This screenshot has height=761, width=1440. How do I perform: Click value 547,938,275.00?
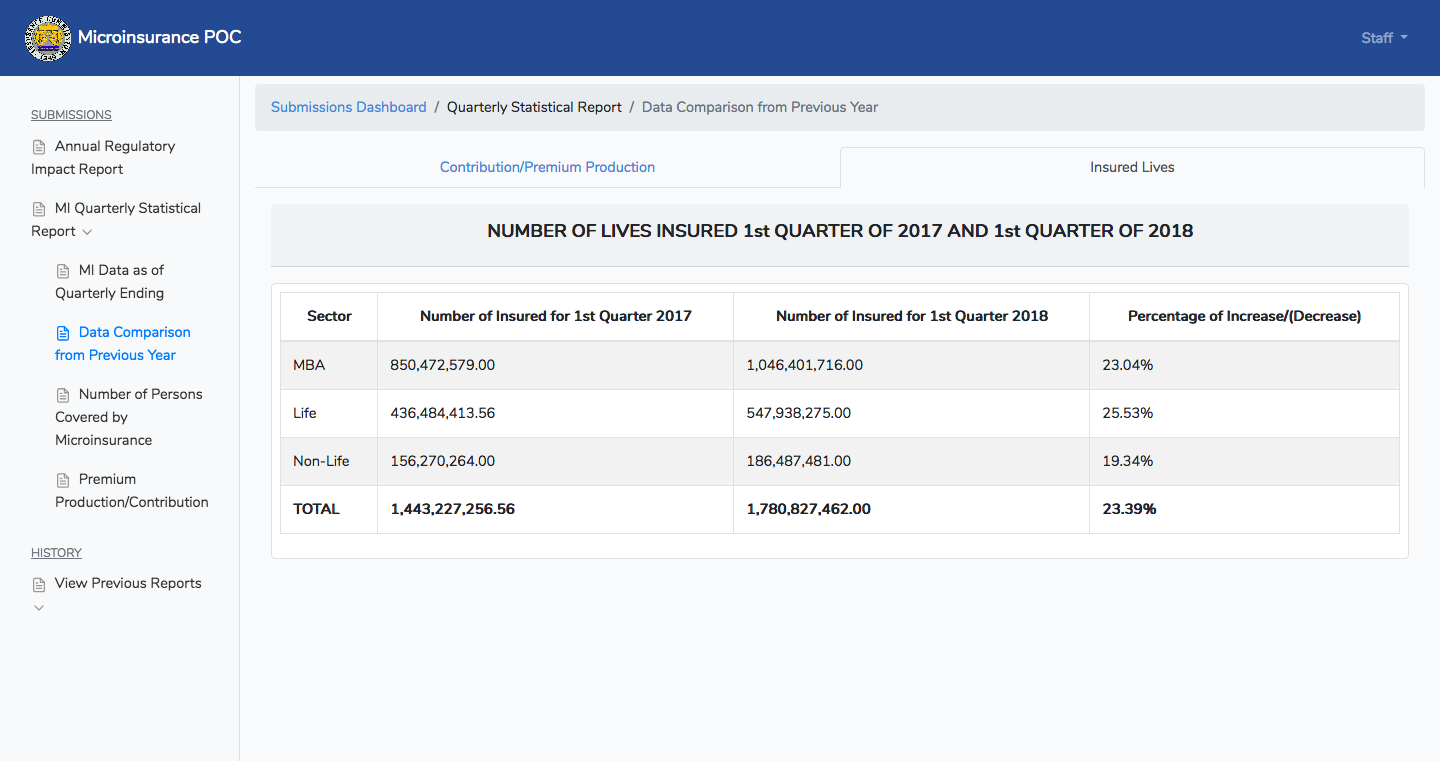[x=799, y=413]
